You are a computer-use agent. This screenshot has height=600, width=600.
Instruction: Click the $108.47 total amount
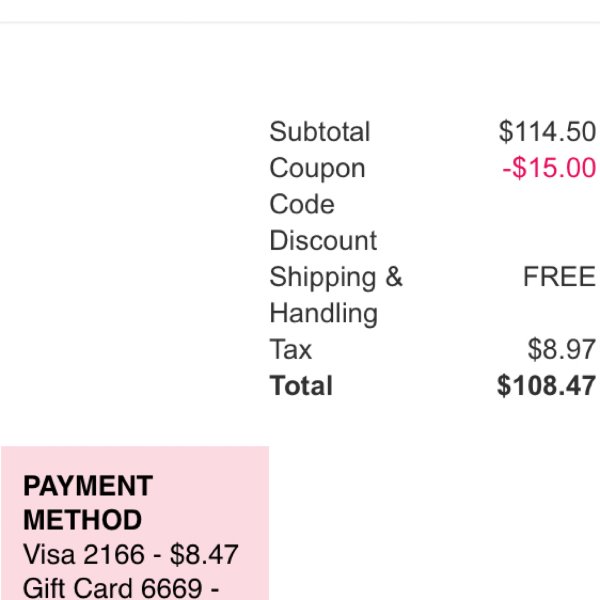click(x=546, y=385)
